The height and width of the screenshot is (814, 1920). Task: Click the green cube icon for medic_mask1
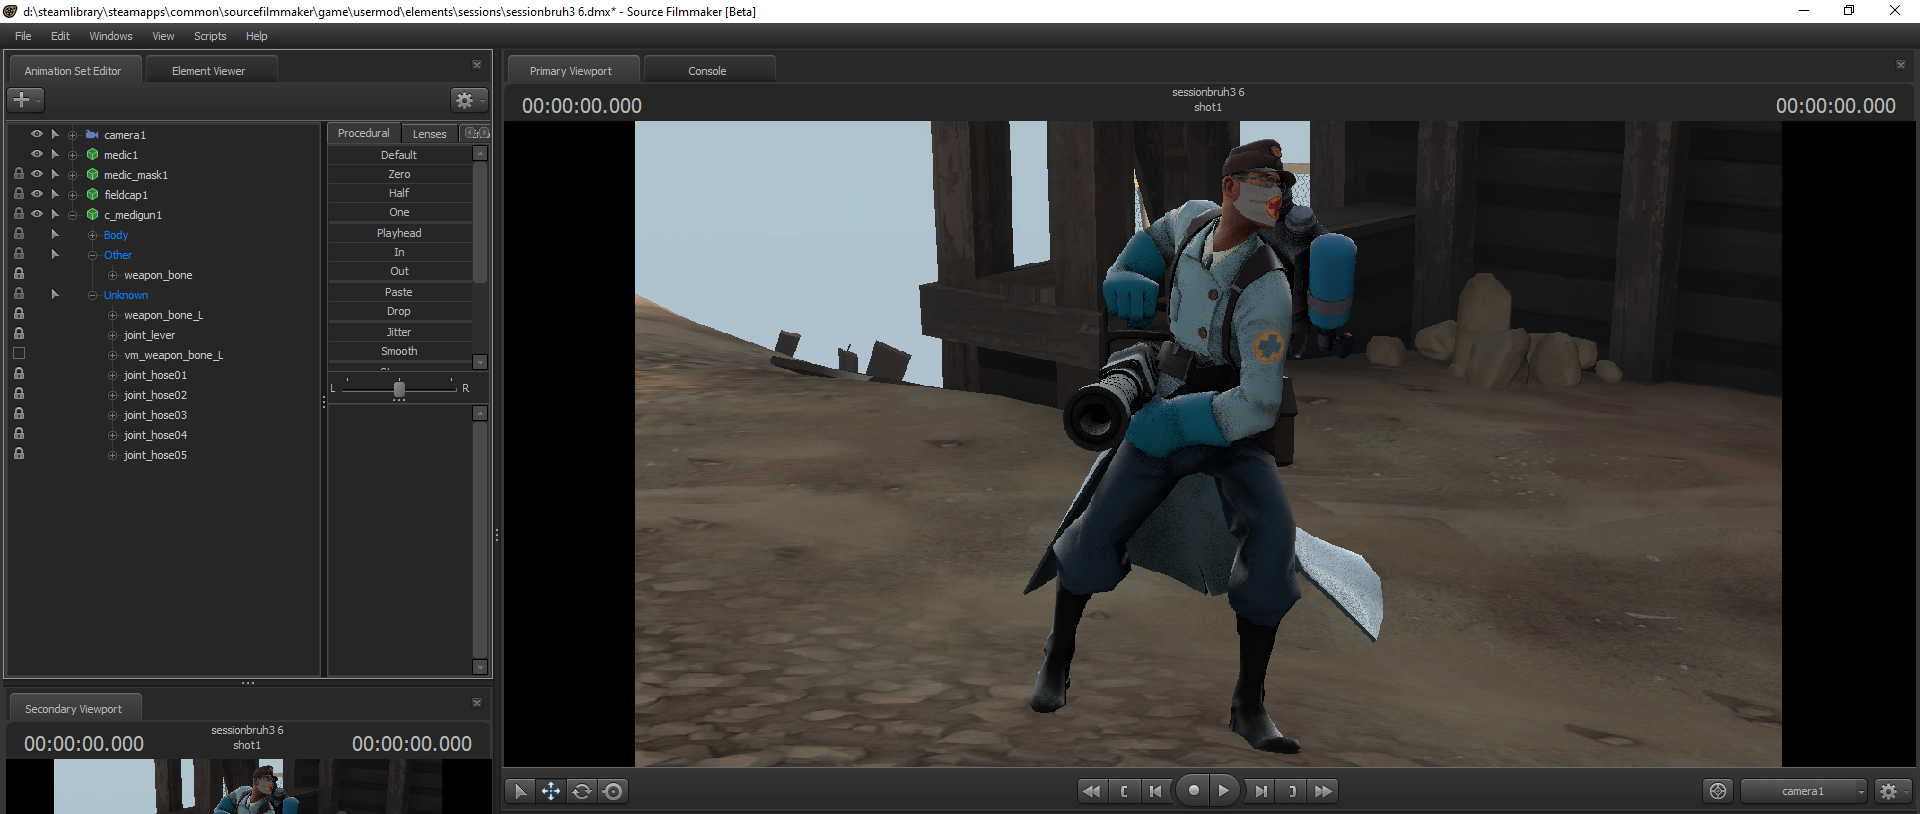pos(92,175)
